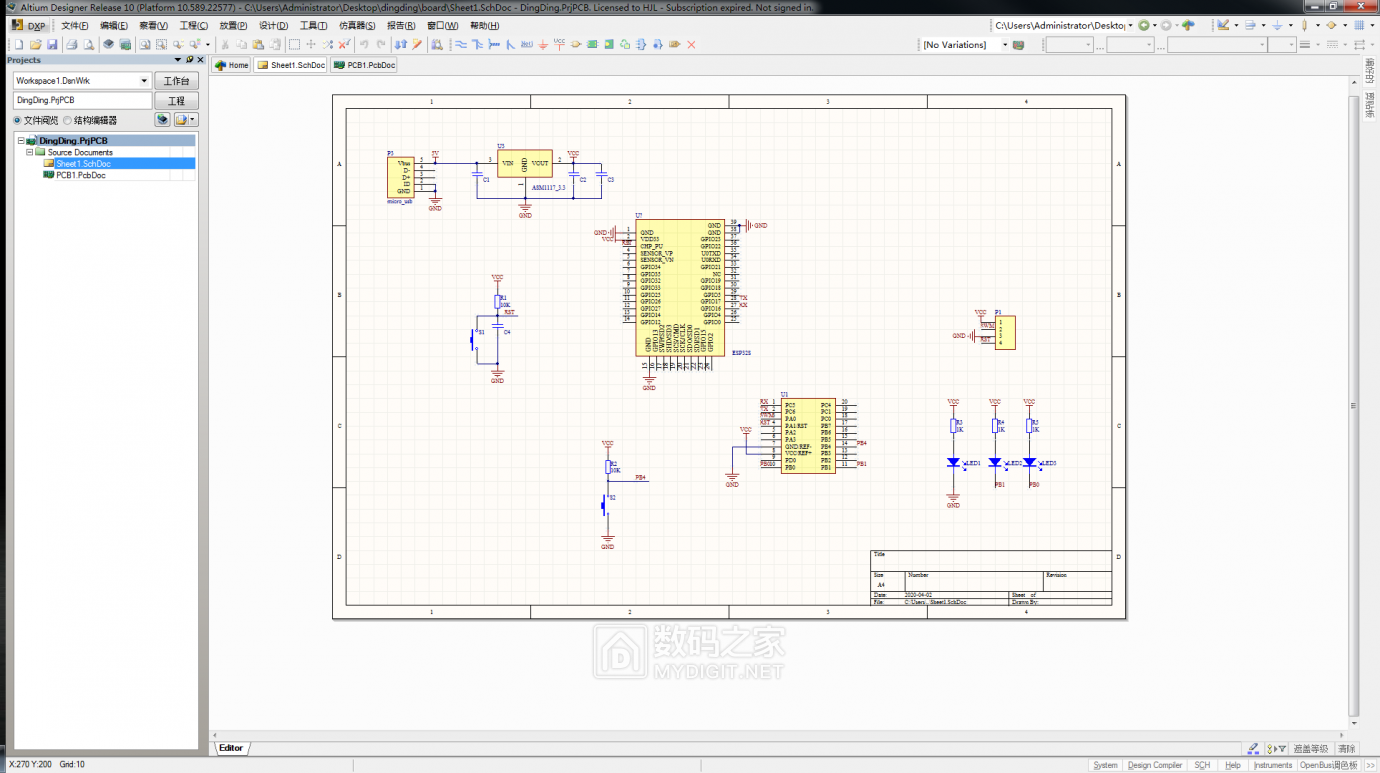Open dropdown arrow next to the grids icon
Viewport: 1380px width, 773px height.
click(1372, 25)
